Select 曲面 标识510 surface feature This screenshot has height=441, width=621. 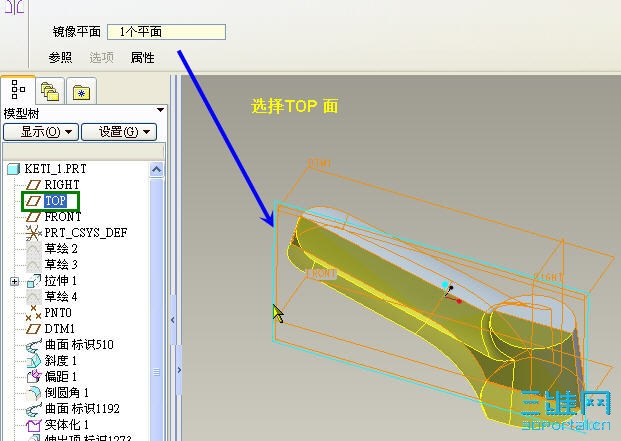click(x=79, y=344)
